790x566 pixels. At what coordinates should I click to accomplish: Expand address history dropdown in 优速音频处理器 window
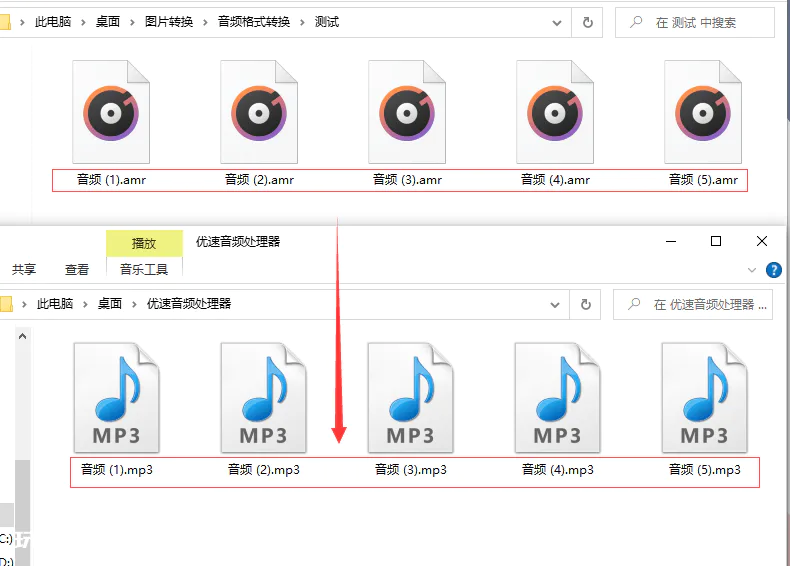pos(555,305)
